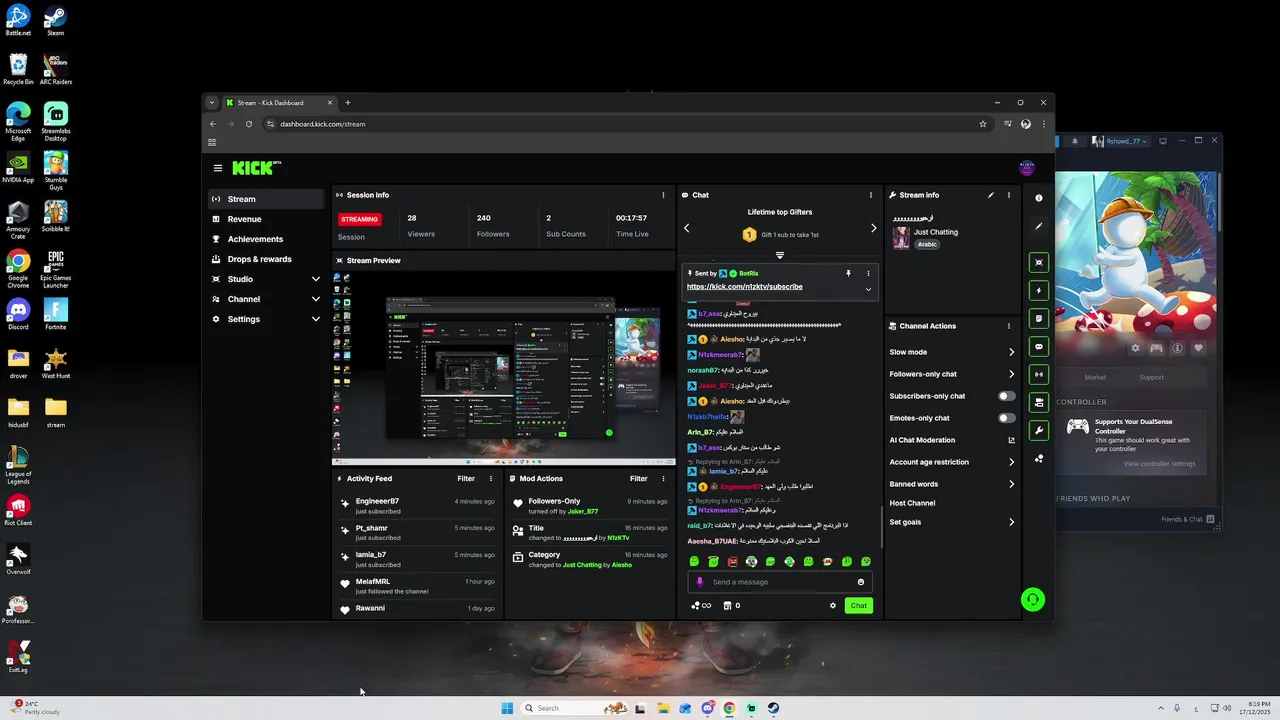Screen dimensions: 1280x720
Task: Click the Windows Start button
Action: coord(507,708)
